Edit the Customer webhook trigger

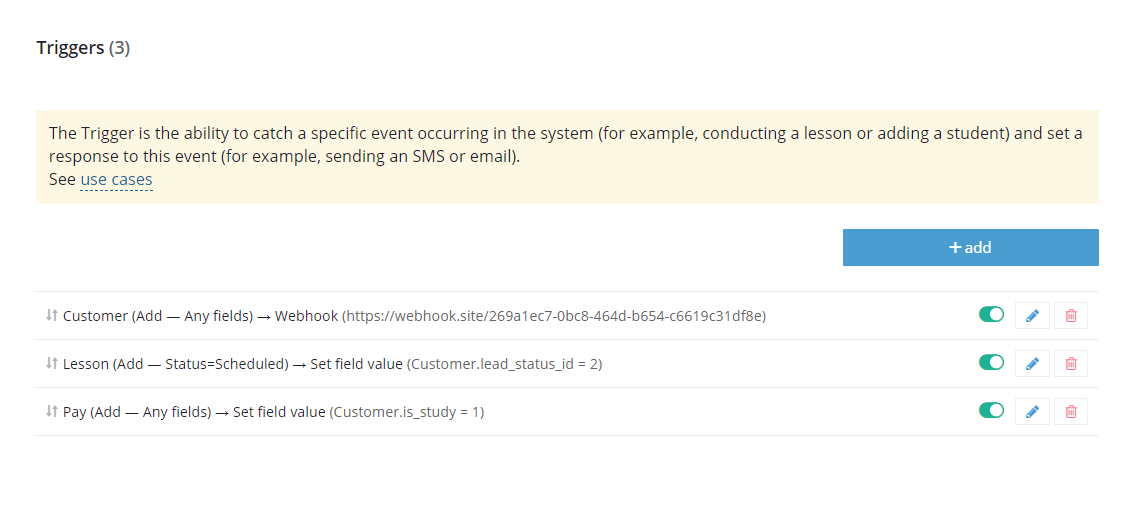[1032, 315]
